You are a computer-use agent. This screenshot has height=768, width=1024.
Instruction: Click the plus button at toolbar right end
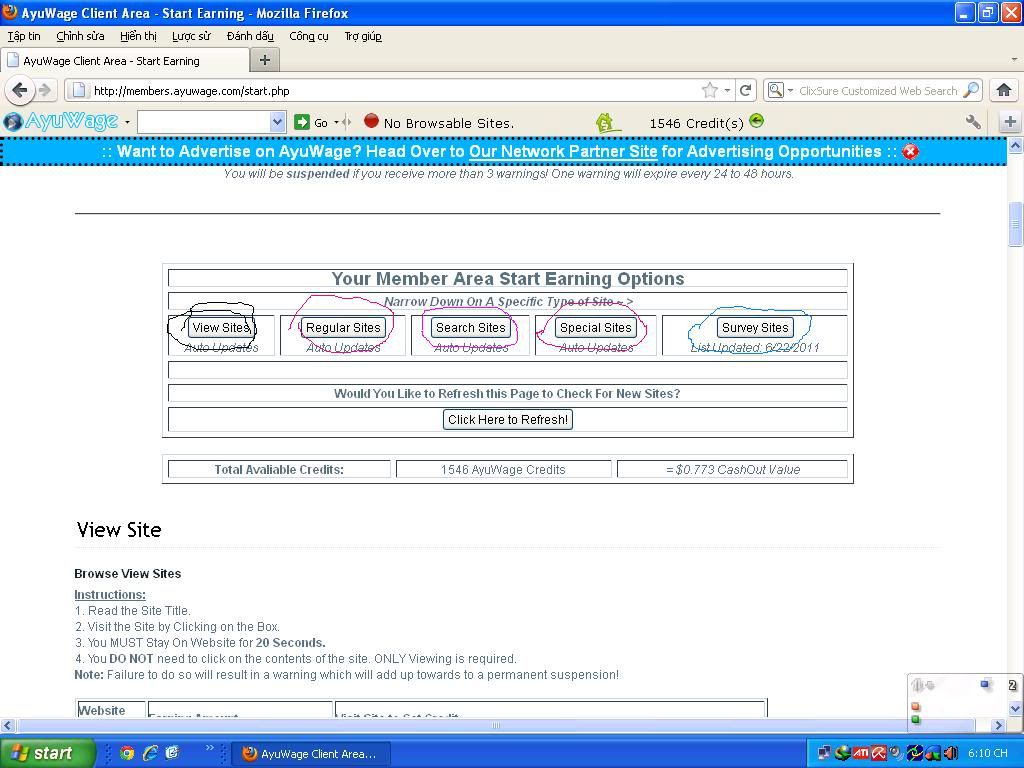tap(1010, 121)
